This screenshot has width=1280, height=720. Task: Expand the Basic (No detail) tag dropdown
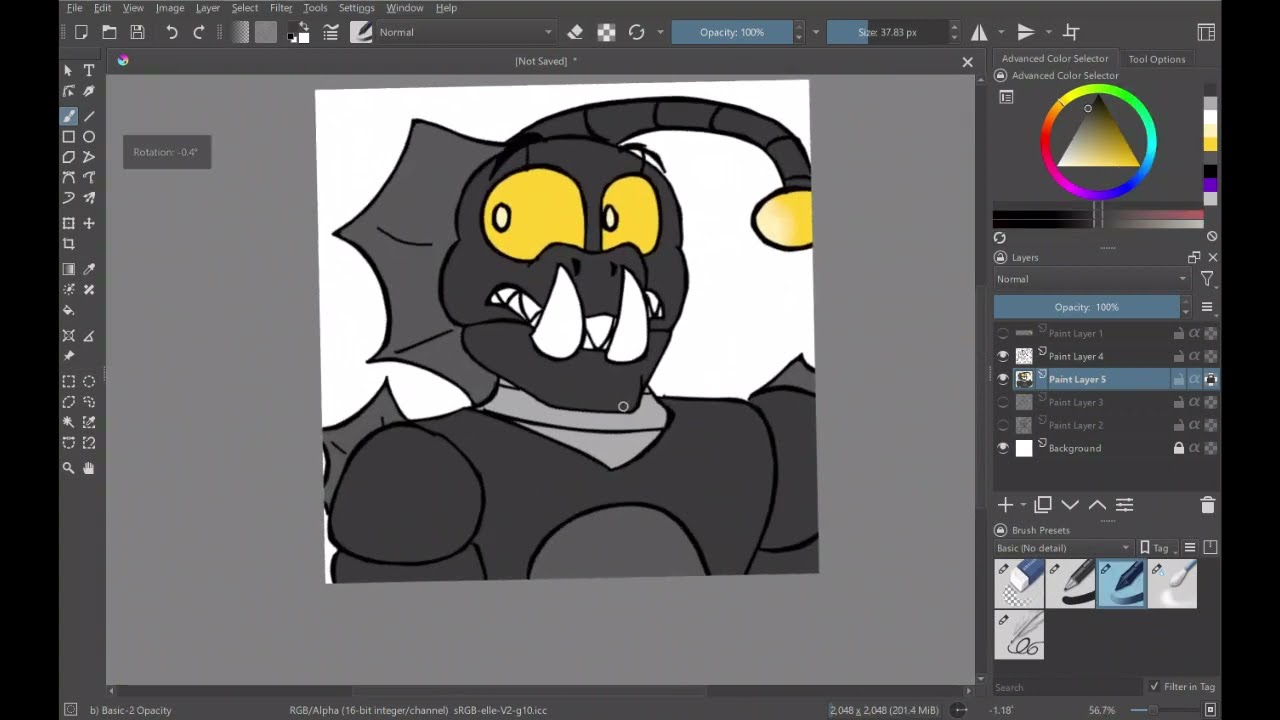point(1063,548)
